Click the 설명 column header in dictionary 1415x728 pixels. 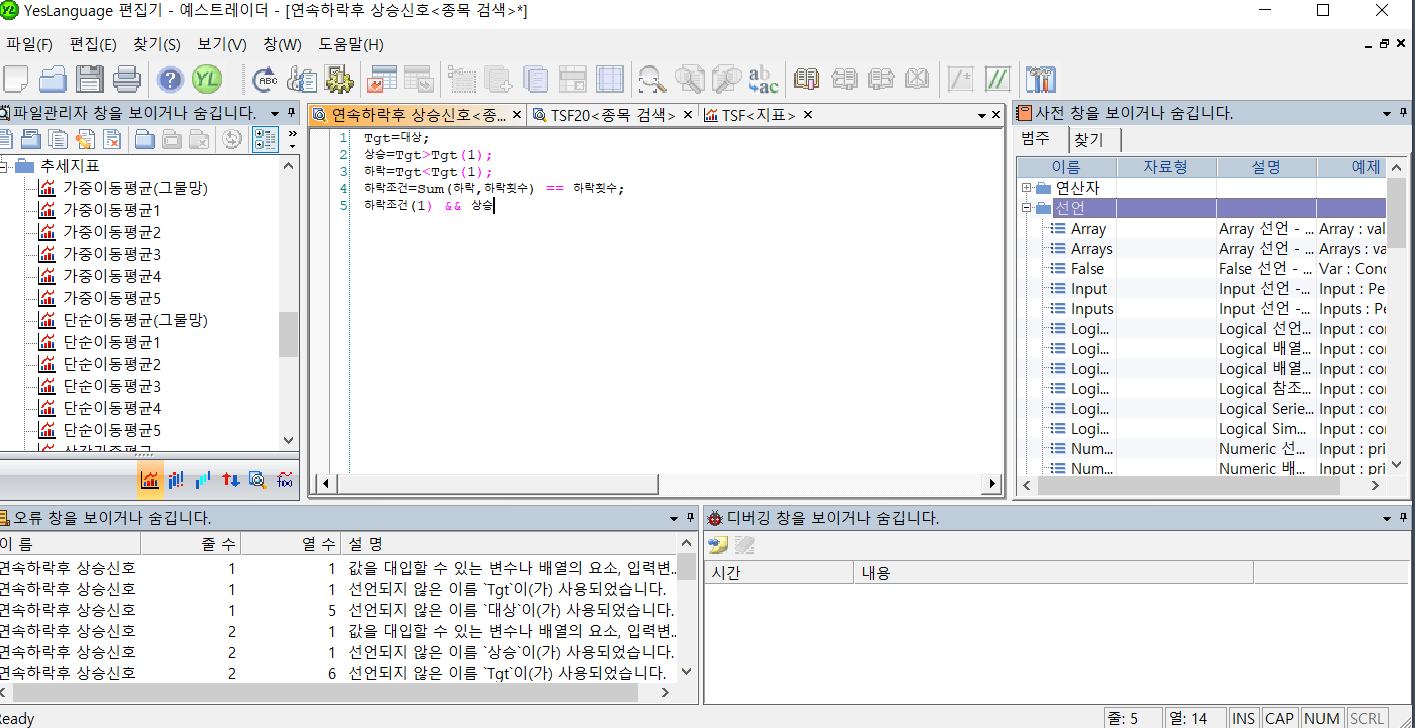[1265, 167]
